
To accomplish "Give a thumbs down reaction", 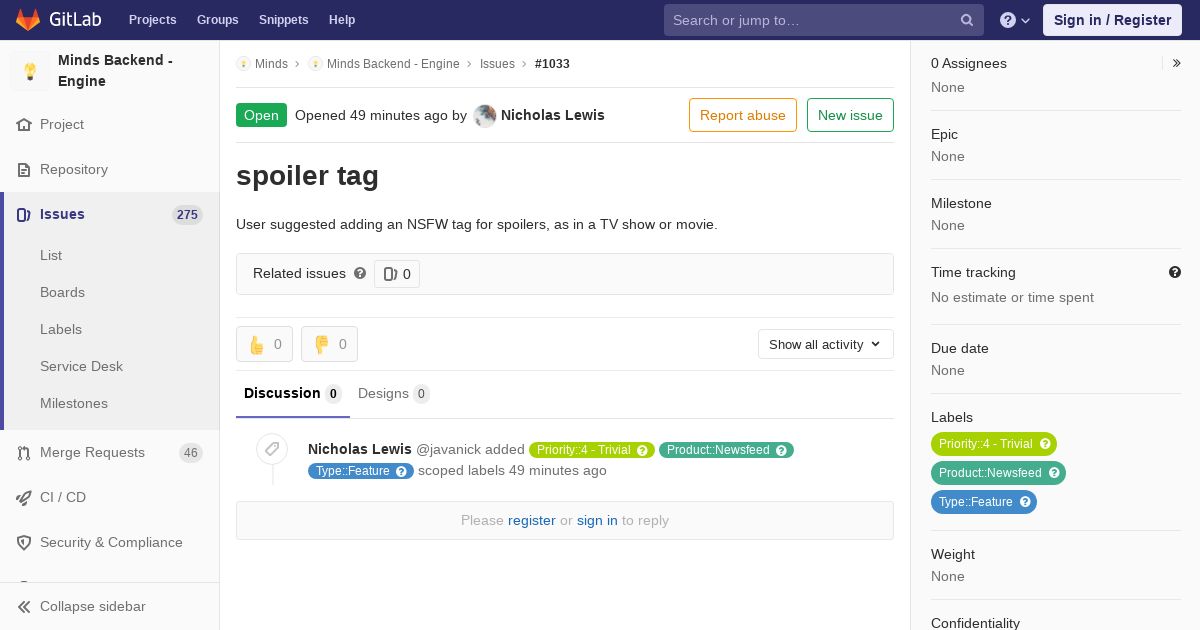I will pyautogui.click(x=329, y=344).
